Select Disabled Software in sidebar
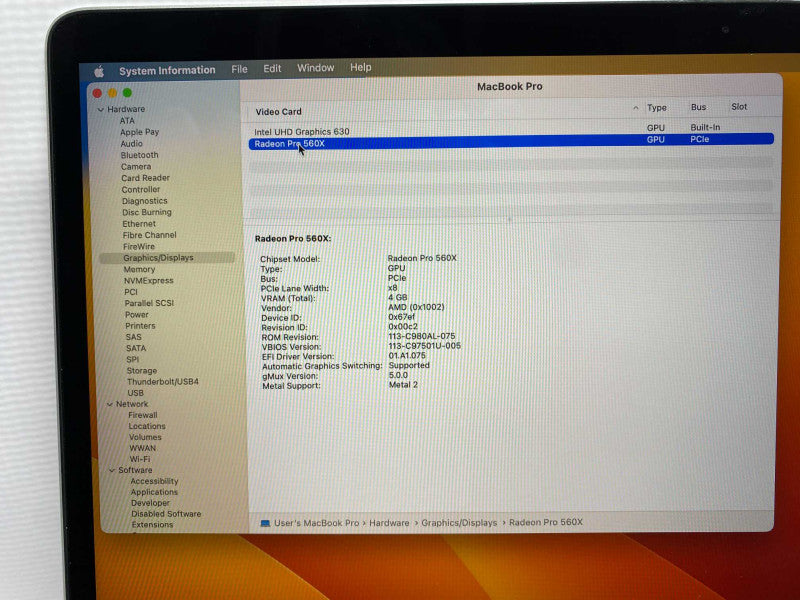 (166, 514)
